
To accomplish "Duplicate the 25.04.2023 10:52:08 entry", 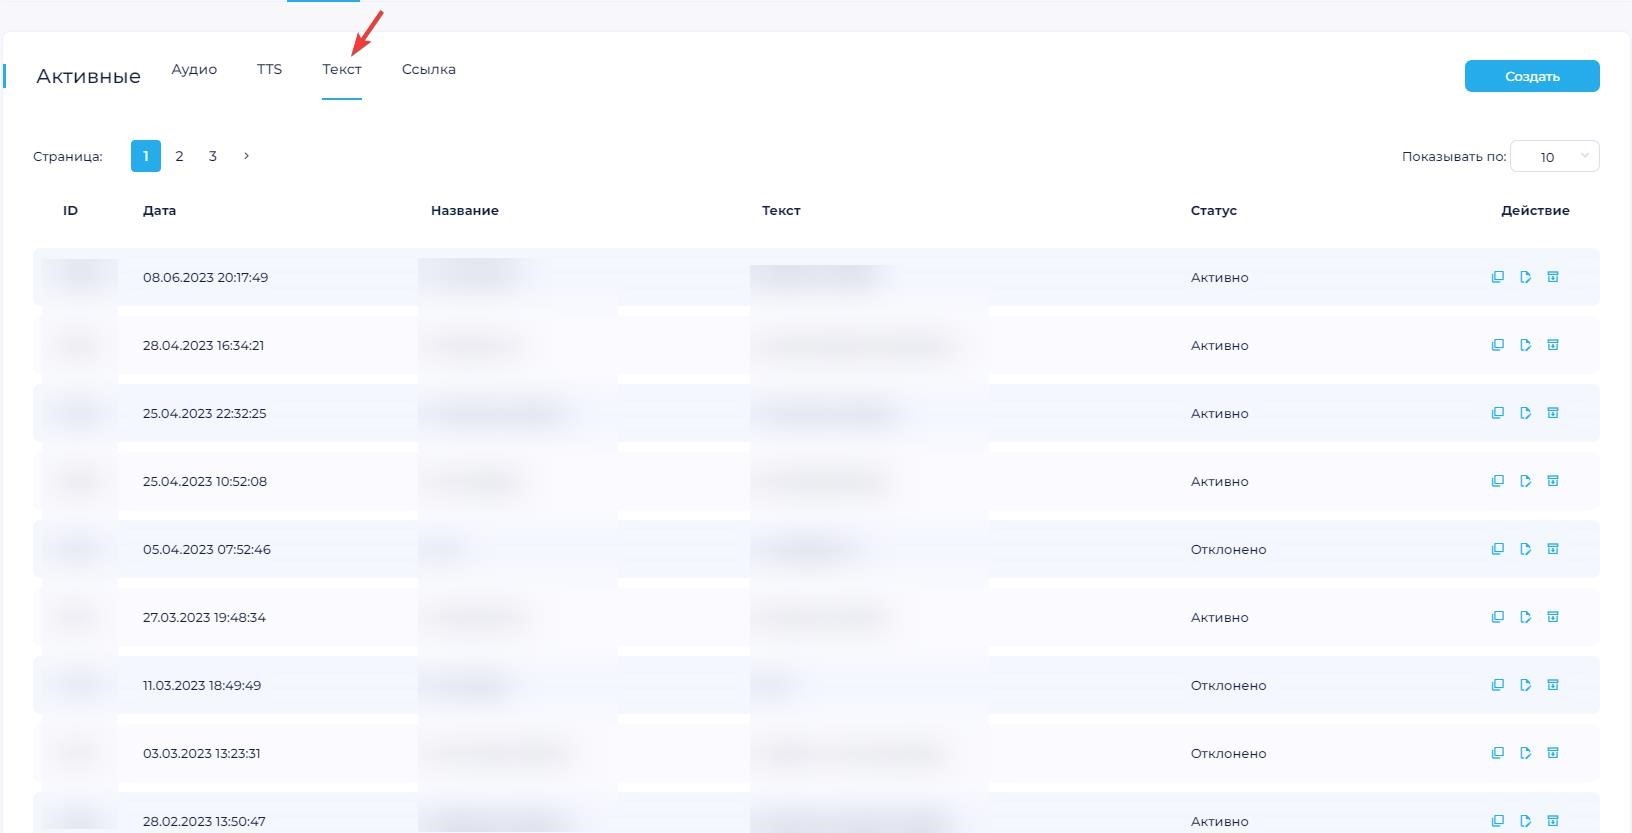I will (x=1497, y=481).
